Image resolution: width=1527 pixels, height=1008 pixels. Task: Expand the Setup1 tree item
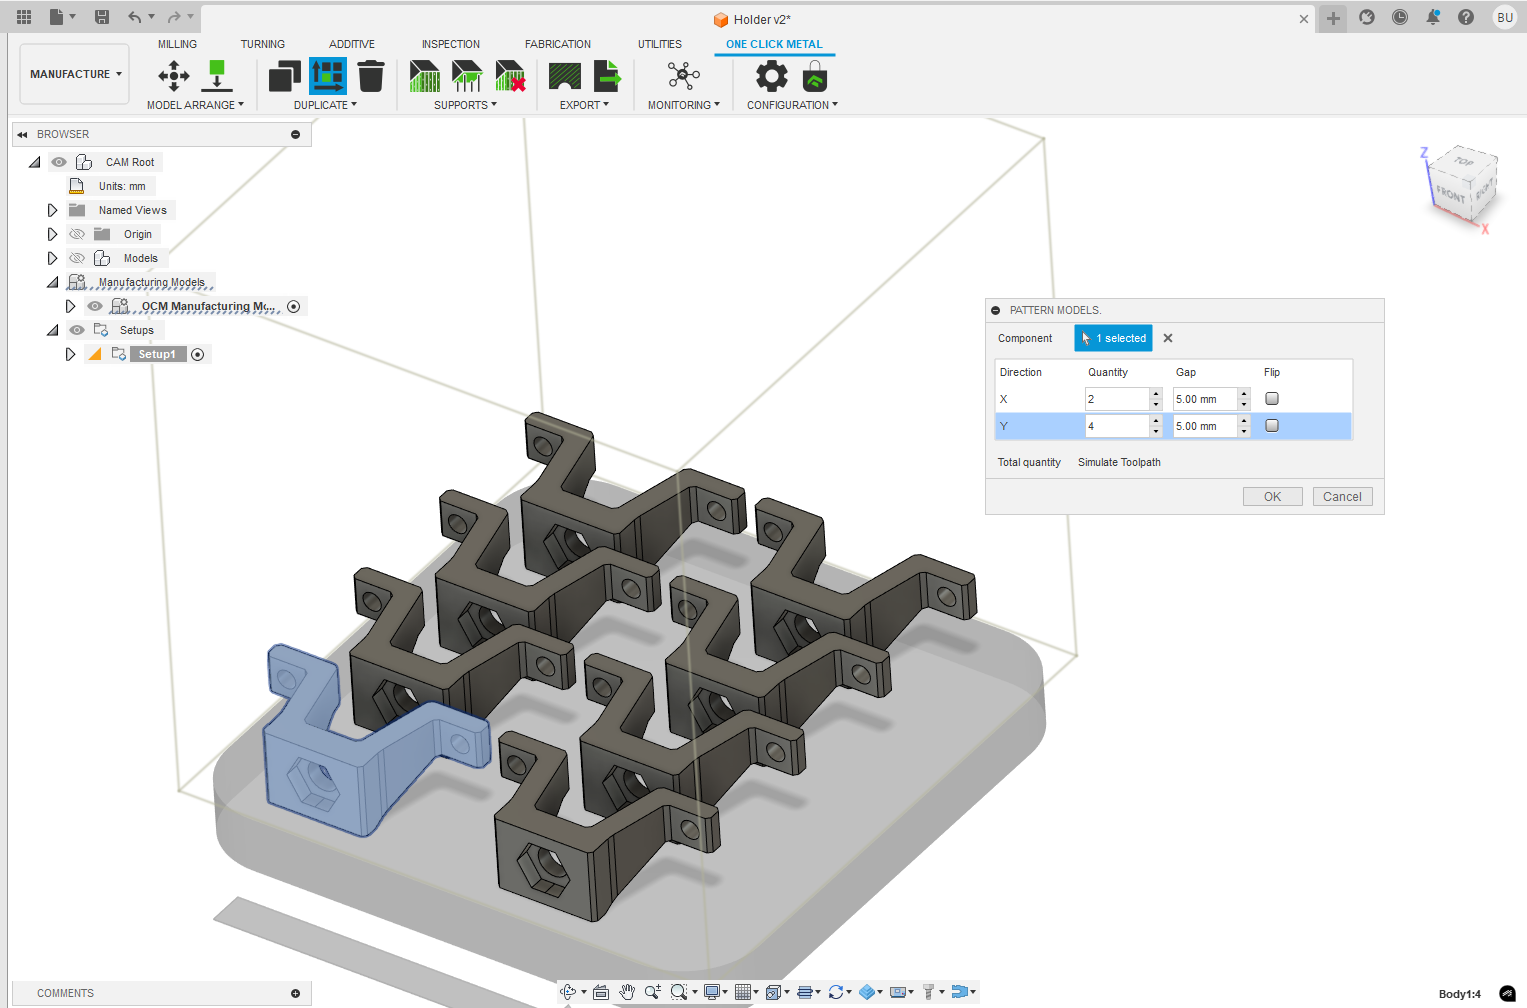click(x=70, y=354)
